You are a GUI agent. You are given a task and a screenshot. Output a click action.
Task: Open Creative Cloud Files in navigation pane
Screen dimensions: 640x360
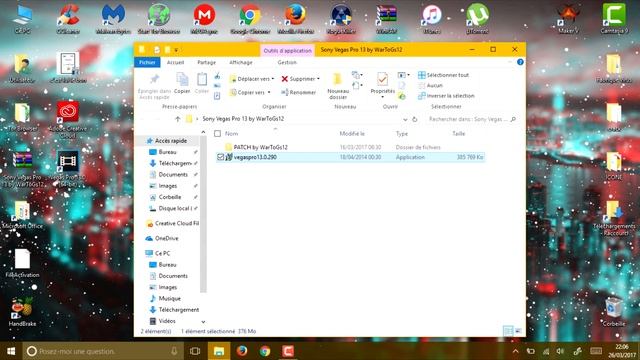click(x=176, y=224)
